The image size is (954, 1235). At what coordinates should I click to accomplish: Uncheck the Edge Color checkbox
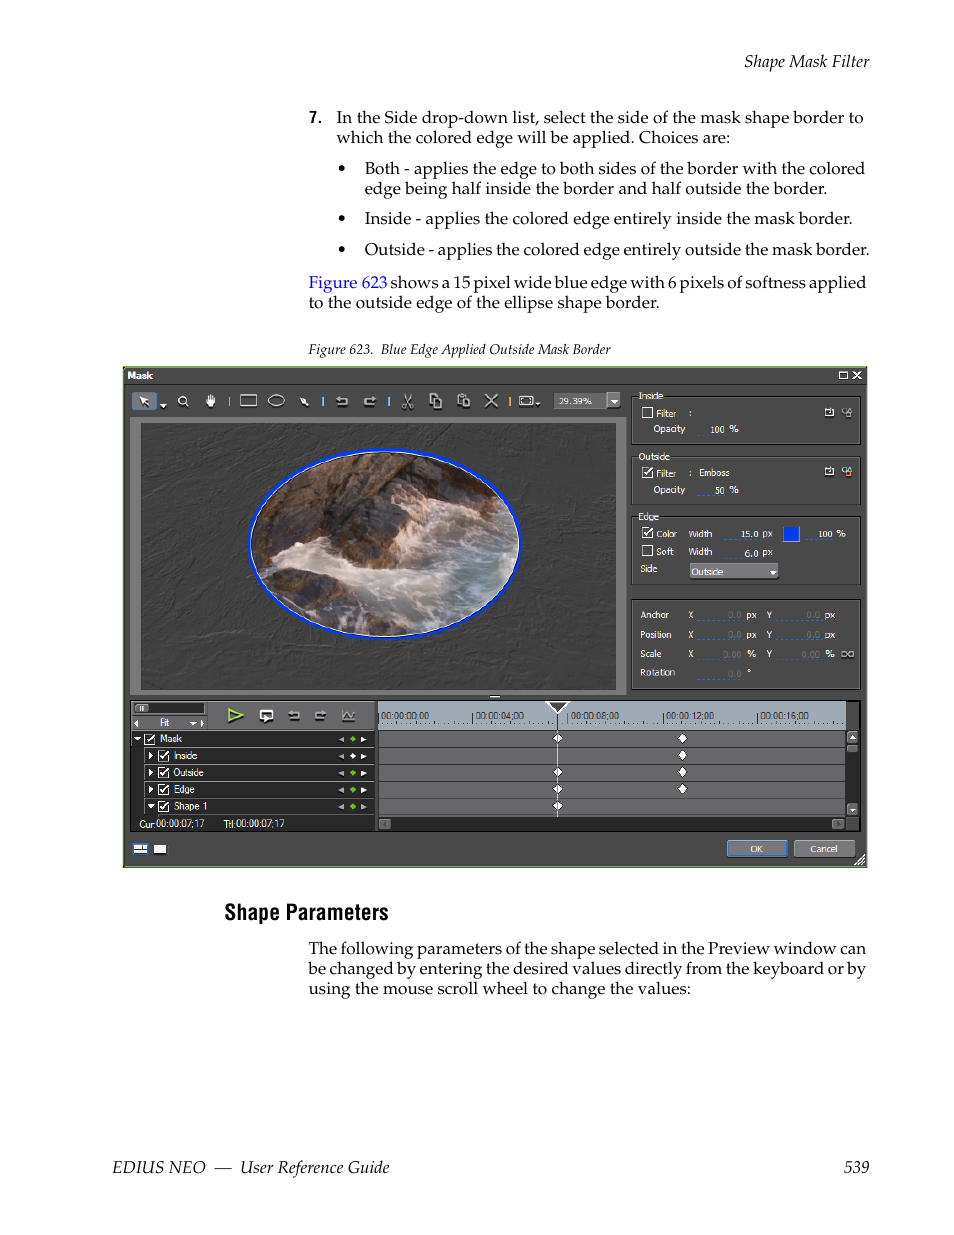tap(647, 533)
